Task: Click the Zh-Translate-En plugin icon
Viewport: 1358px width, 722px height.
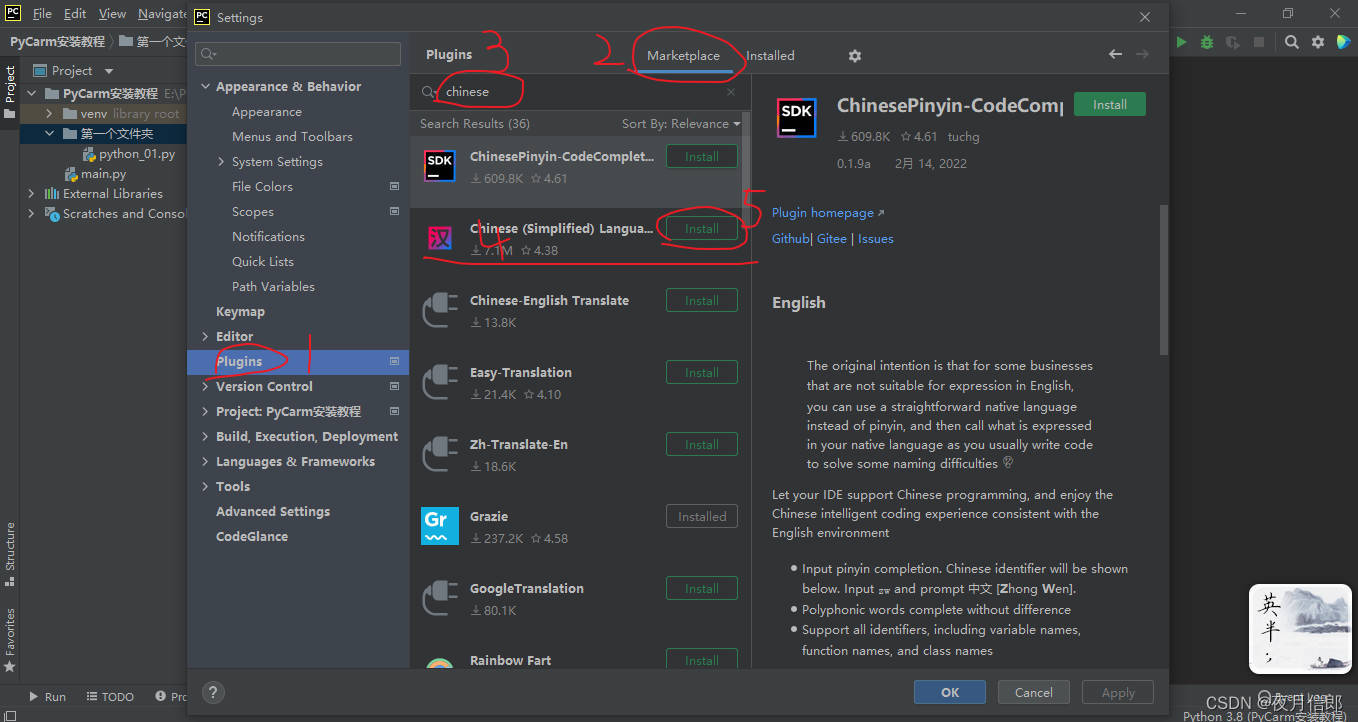Action: click(440, 453)
